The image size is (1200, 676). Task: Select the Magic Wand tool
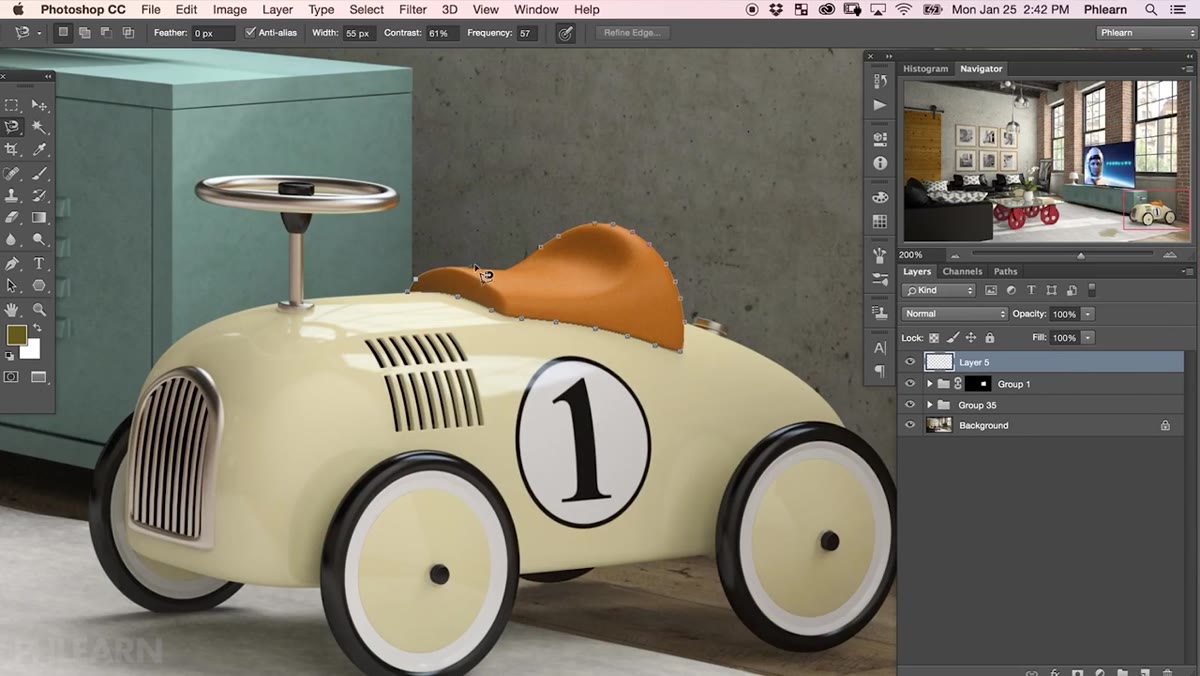pos(39,127)
